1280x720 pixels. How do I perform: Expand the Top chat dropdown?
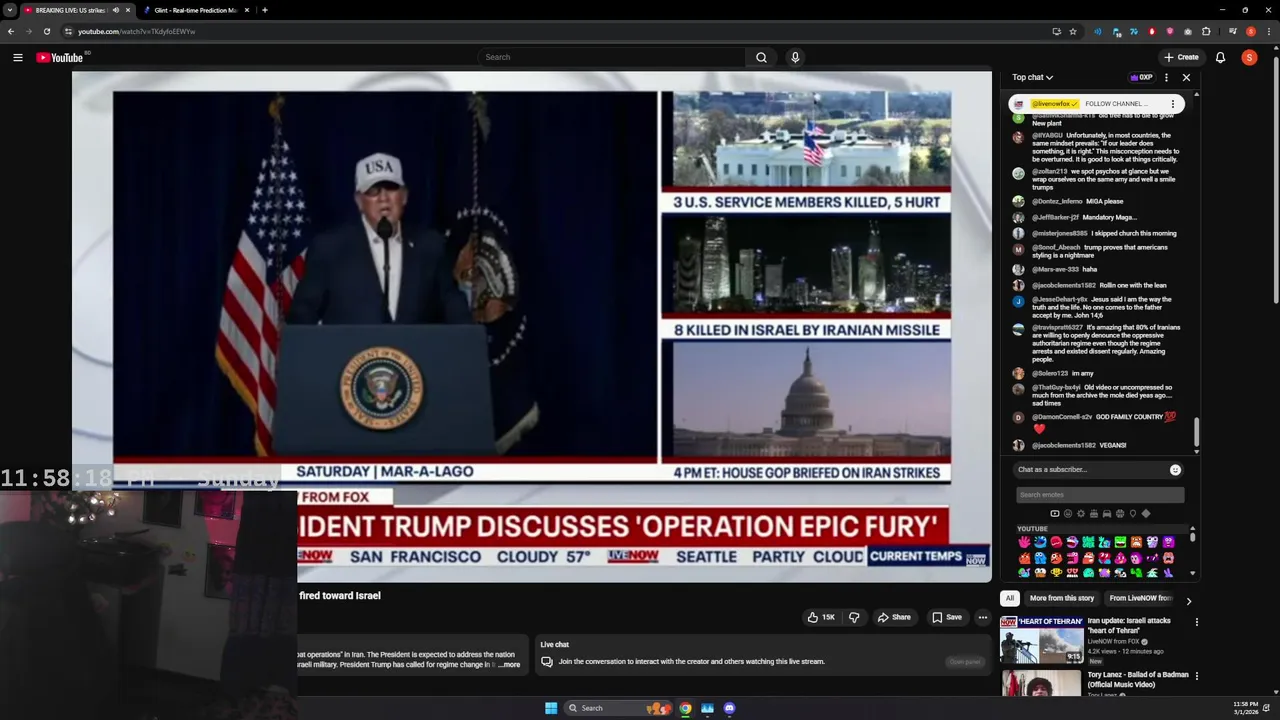point(1032,77)
